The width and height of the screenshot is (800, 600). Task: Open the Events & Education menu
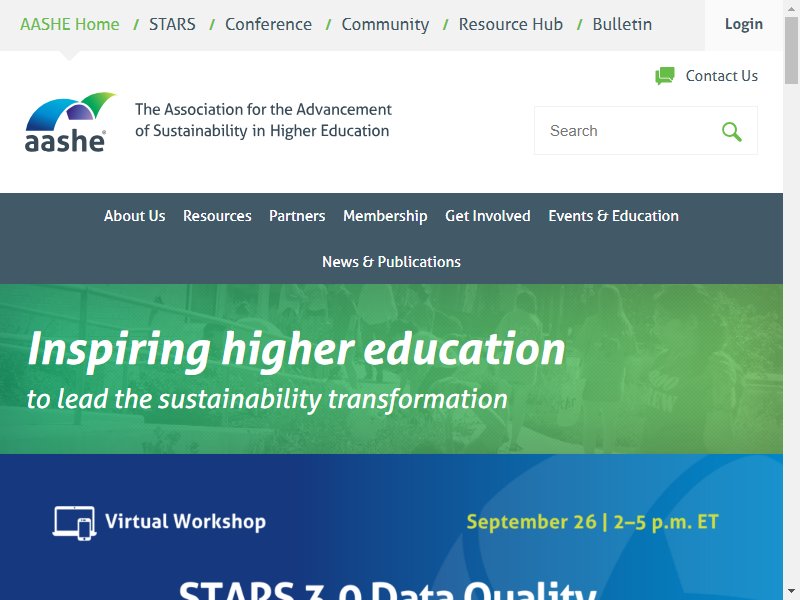coord(613,216)
